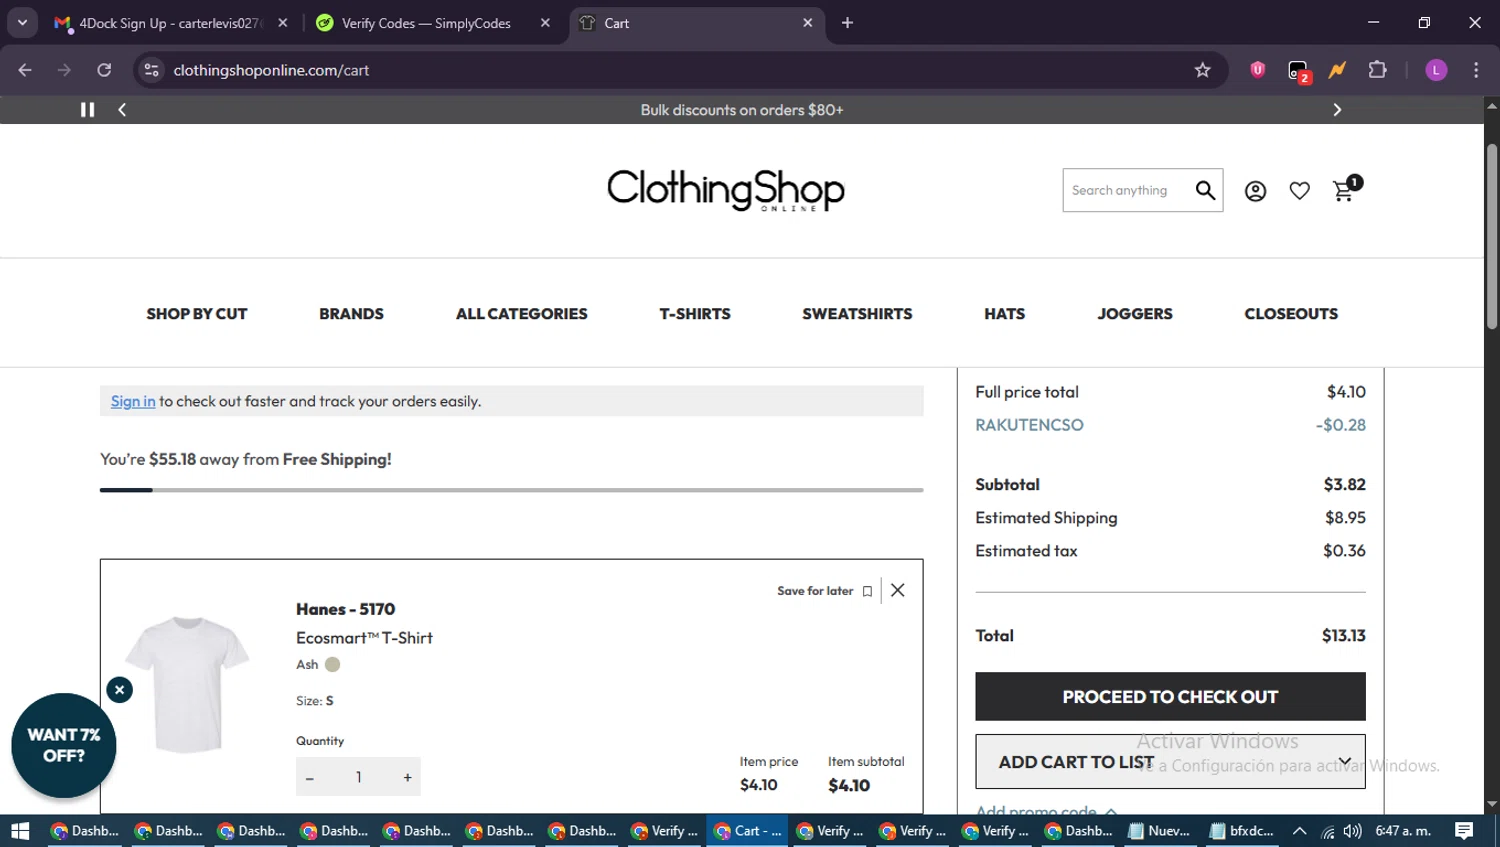Click address bar URL clothingshoponline.com/cart
Image resolution: width=1500 pixels, height=847 pixels.
(x=271, y=70)
